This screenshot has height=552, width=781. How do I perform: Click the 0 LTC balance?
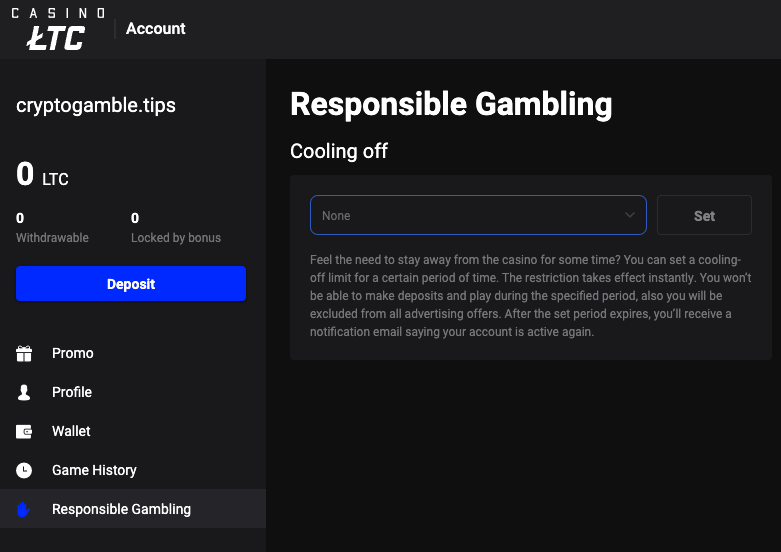tap(43, 176)
